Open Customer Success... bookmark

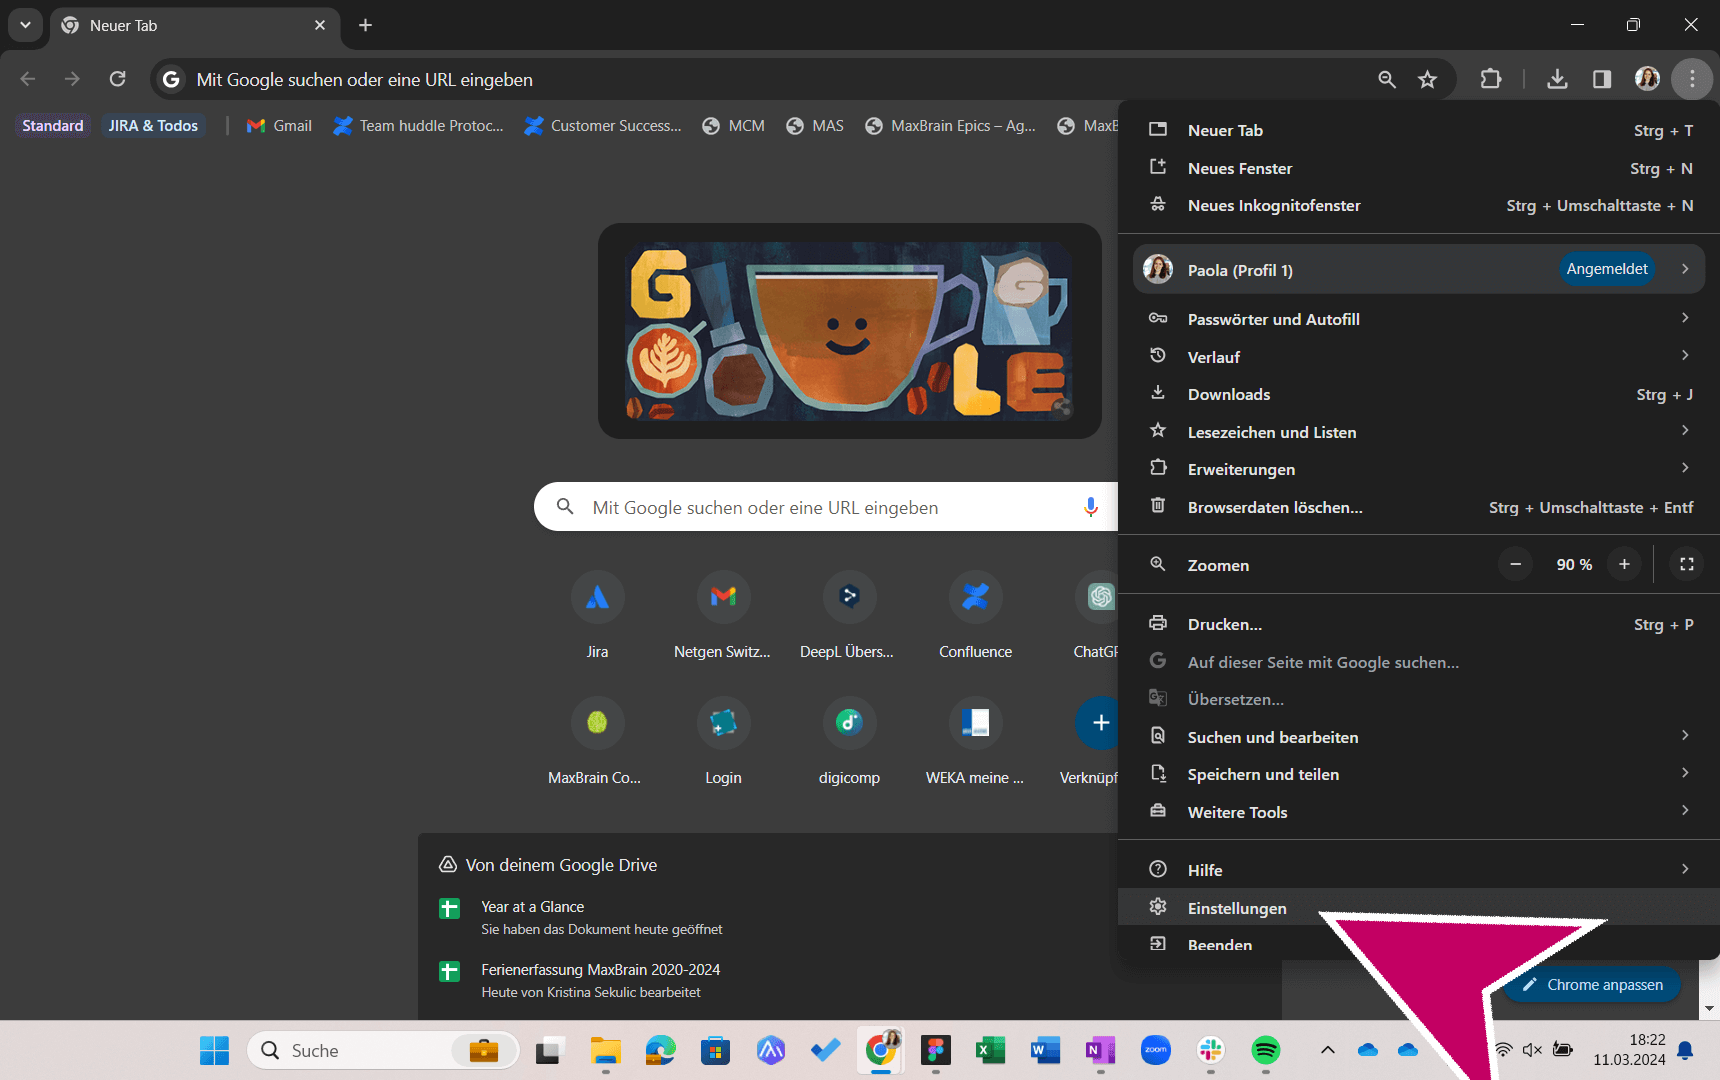pos(603,125)
